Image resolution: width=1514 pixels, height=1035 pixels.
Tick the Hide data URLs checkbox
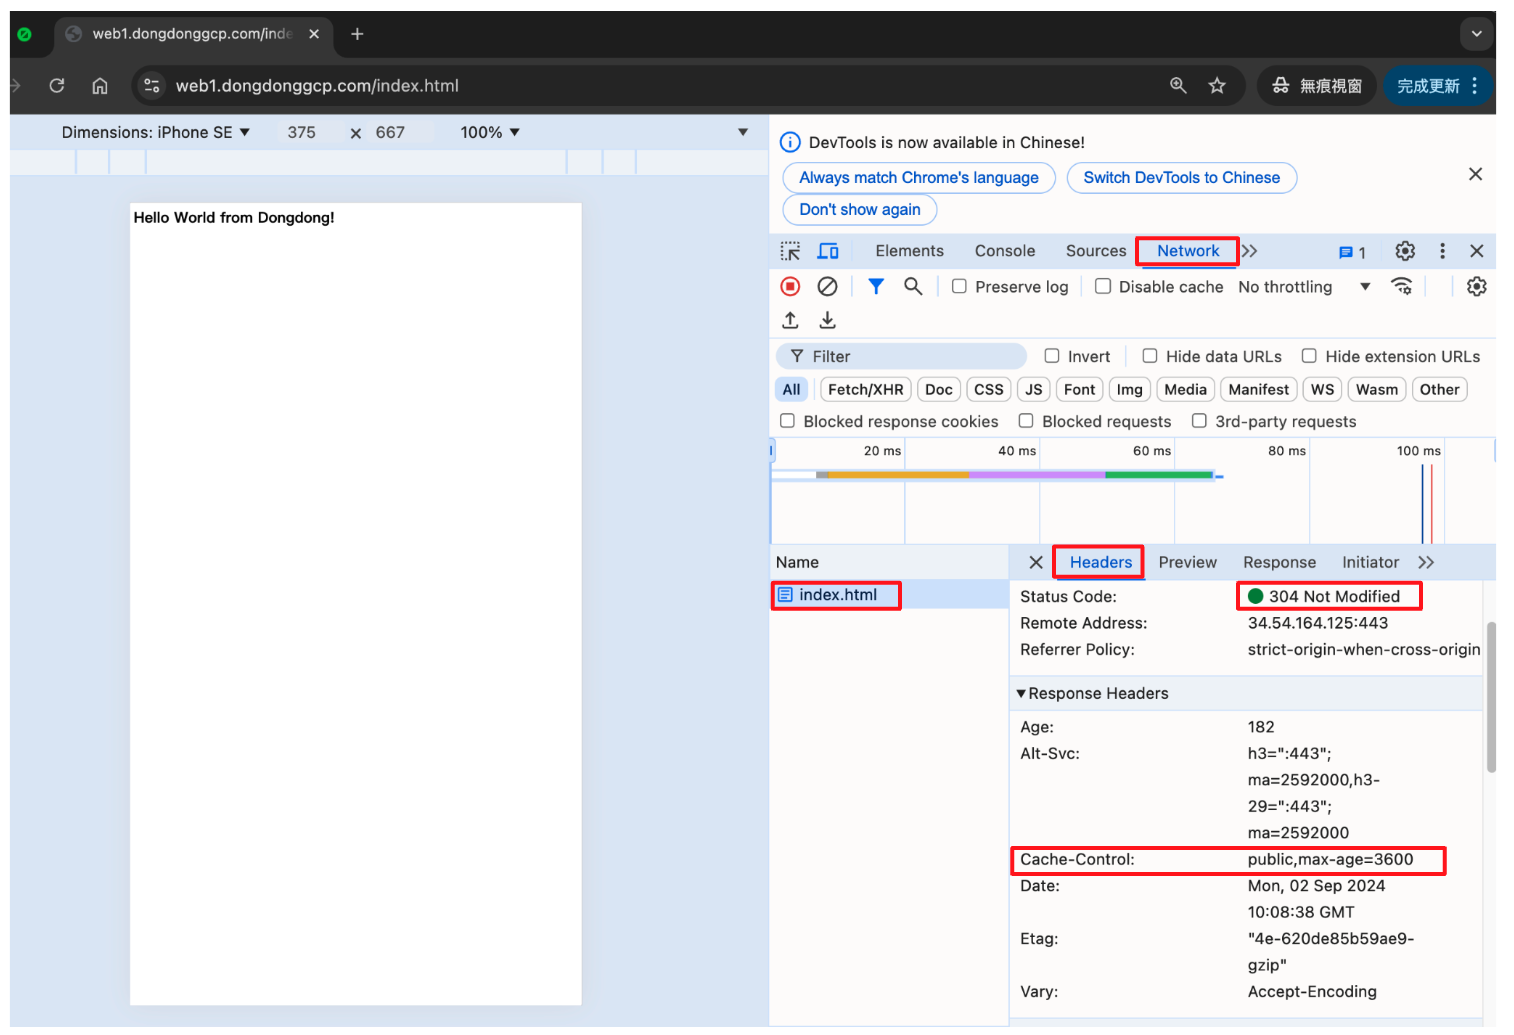[x=1150, y=356]
